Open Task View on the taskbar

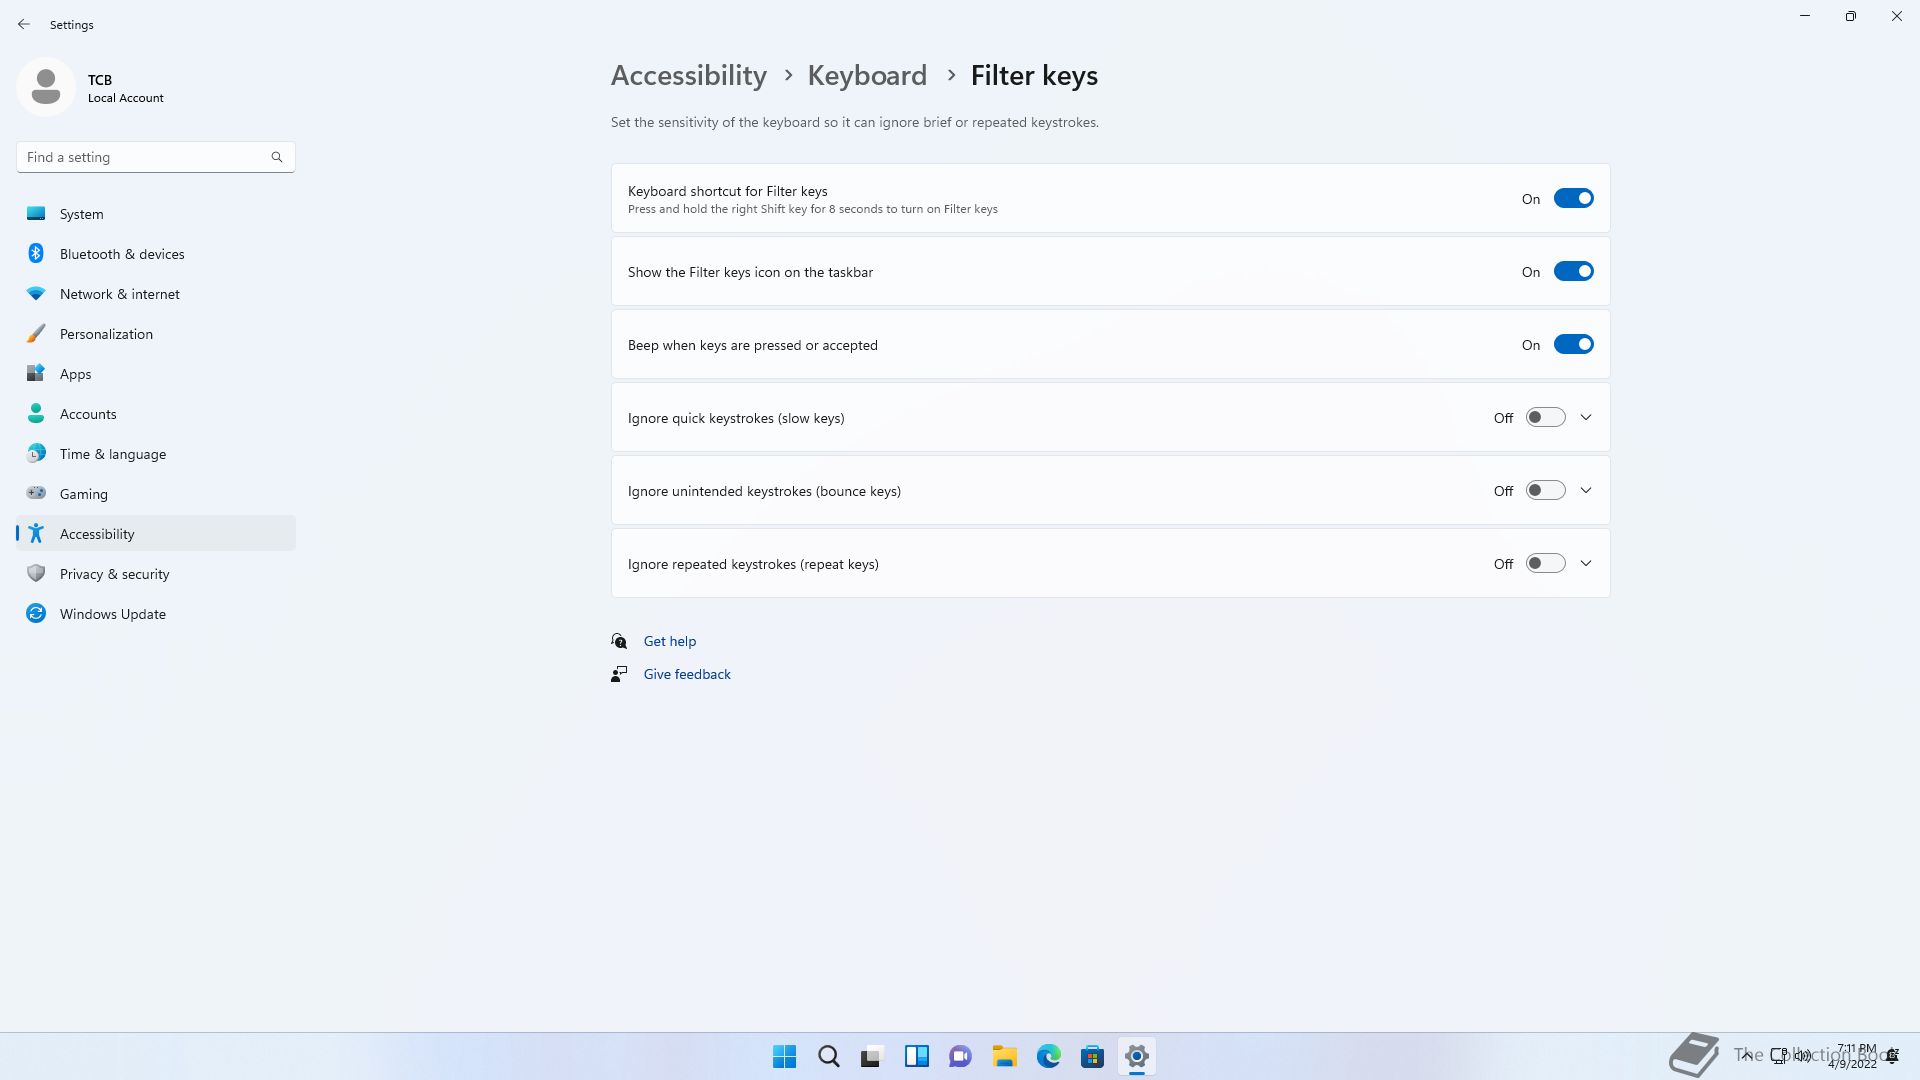[x=873, y=1056]
